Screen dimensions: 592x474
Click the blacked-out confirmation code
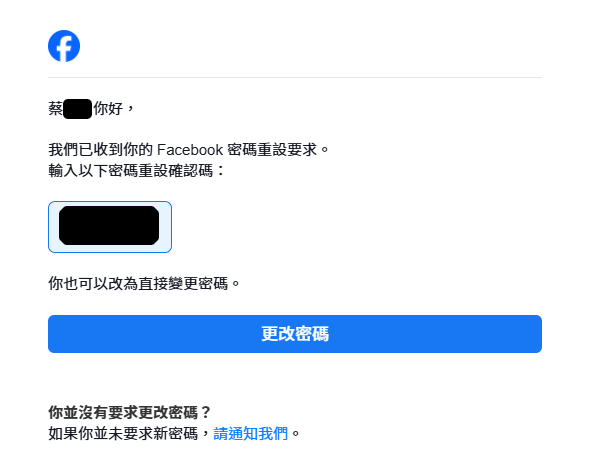(x=109, y=225)
